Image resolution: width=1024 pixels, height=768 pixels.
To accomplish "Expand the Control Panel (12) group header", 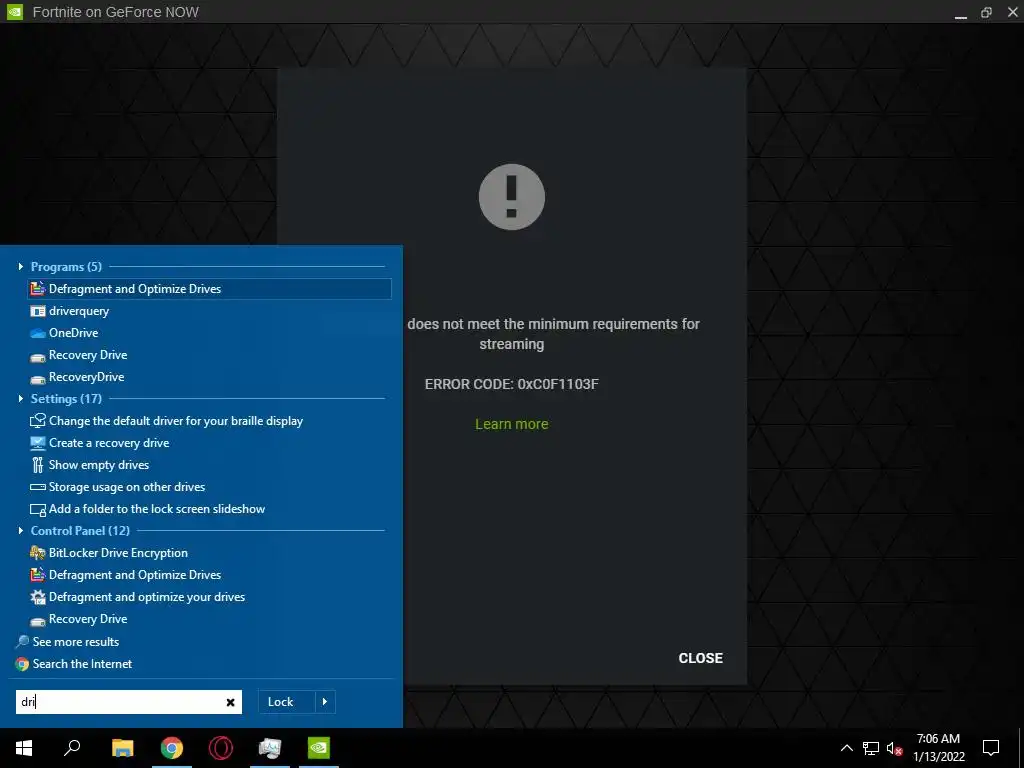I will 80,530.
